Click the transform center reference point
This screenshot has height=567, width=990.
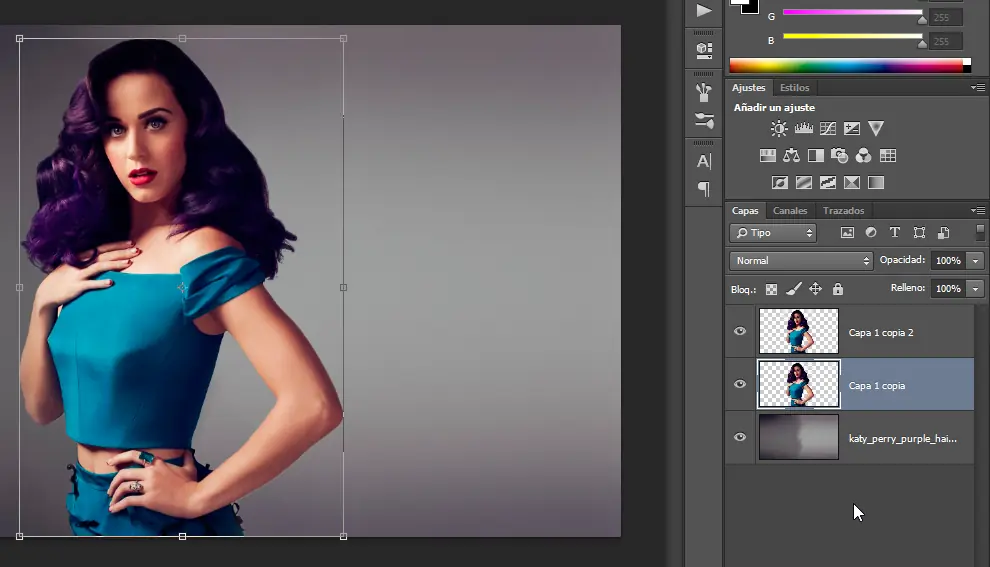tap(182, 288)
